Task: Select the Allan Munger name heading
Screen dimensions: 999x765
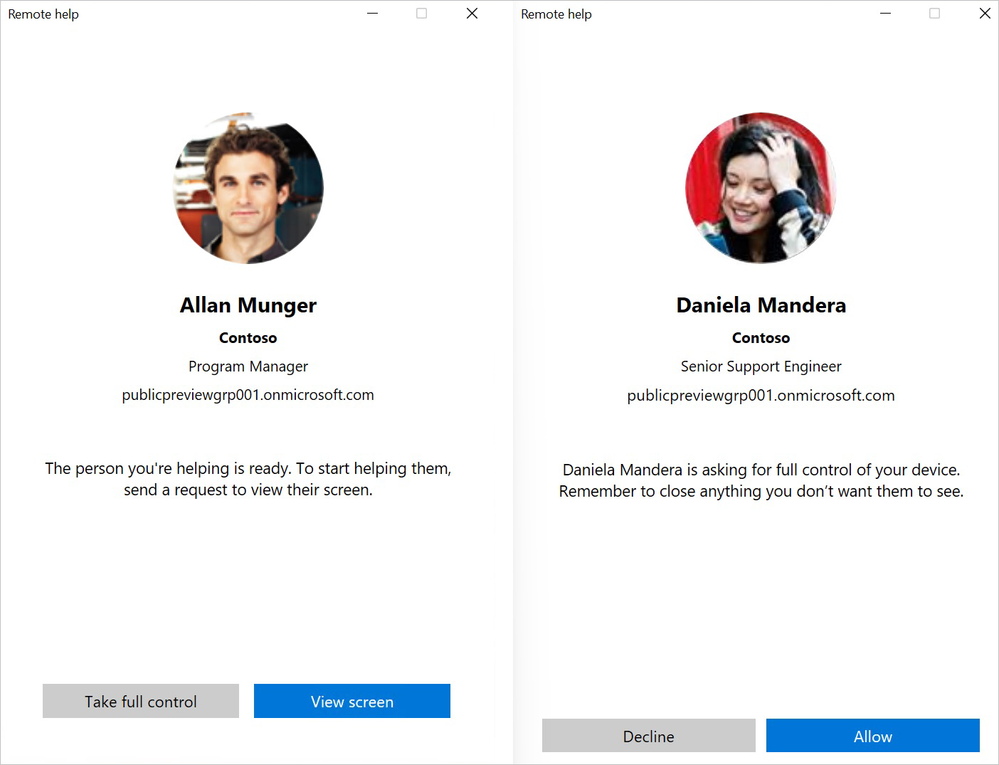Action: 248,305
